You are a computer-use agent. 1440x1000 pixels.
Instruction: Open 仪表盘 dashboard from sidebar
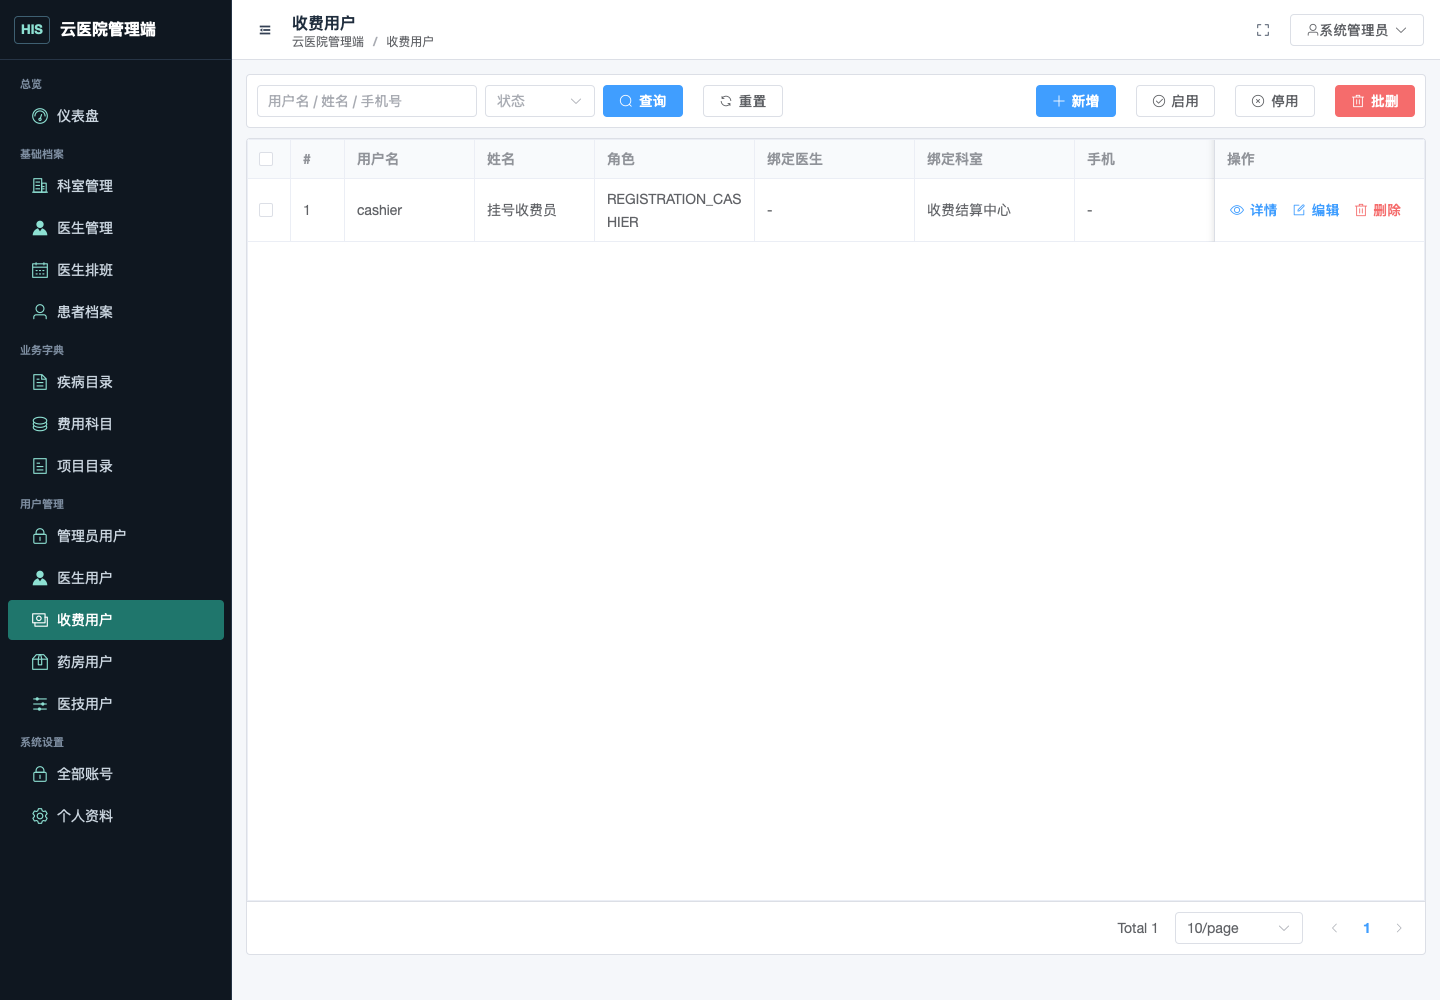(116, 116)
